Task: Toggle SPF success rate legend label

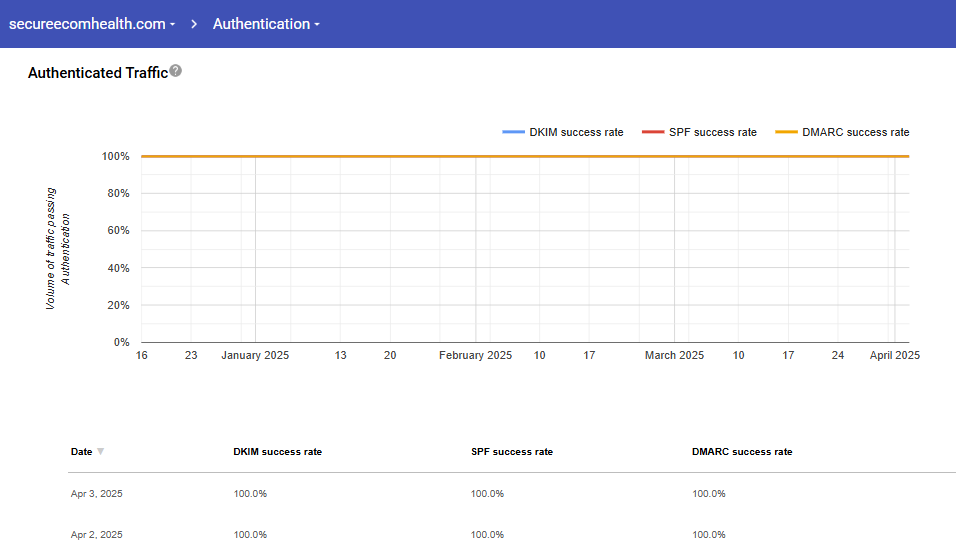Action: [x=713, y=132]
